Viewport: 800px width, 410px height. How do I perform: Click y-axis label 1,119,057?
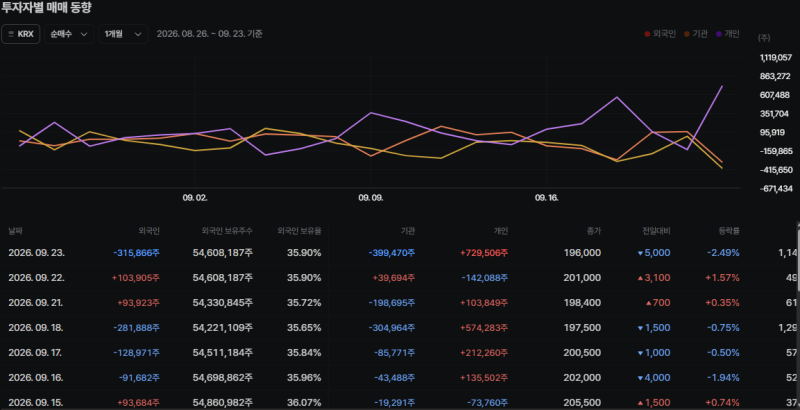776,58
